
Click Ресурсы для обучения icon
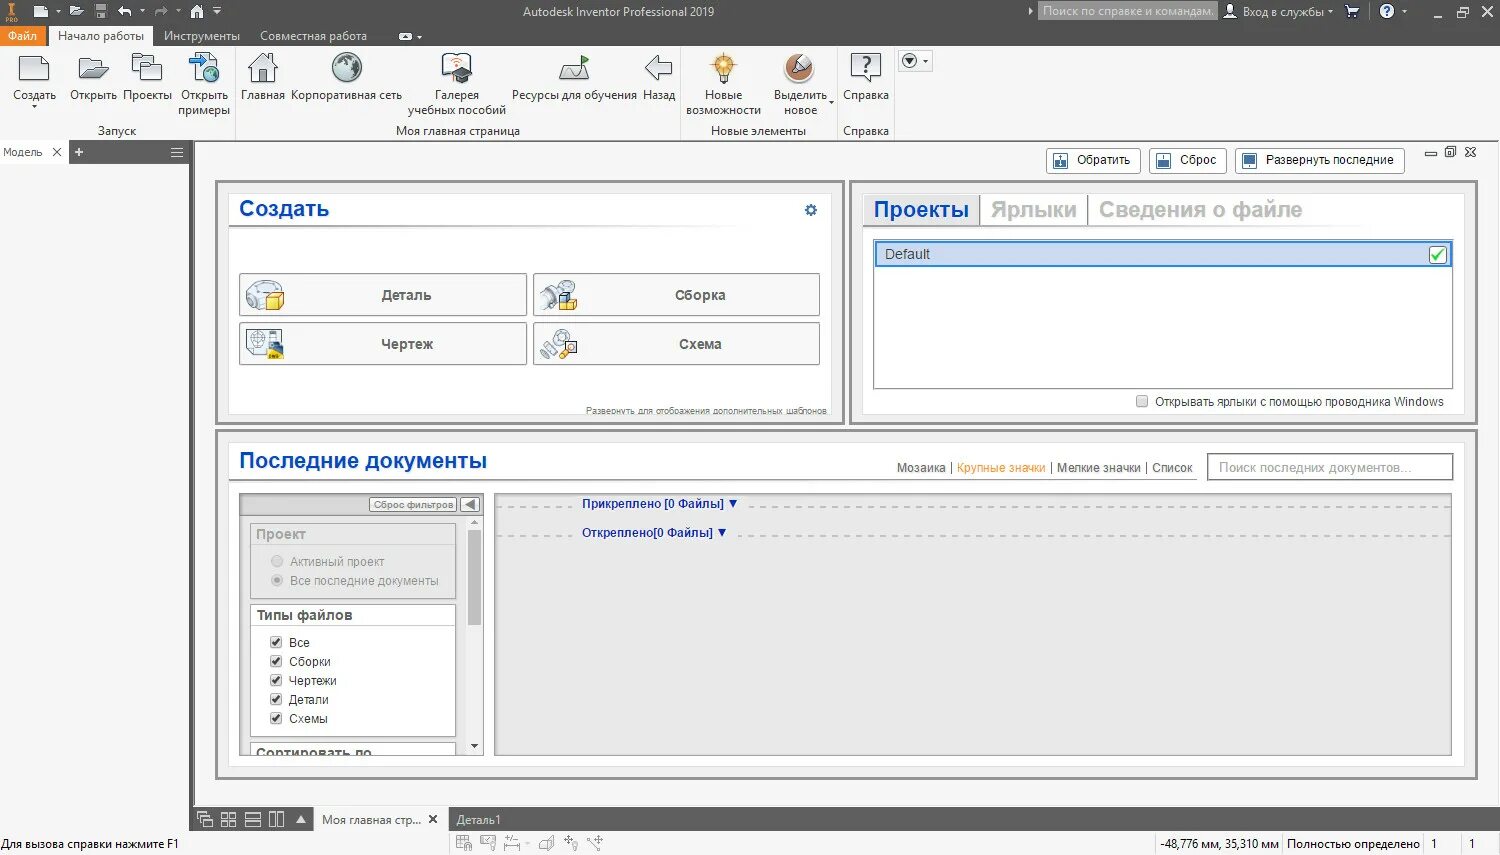(x=574, y=69)
